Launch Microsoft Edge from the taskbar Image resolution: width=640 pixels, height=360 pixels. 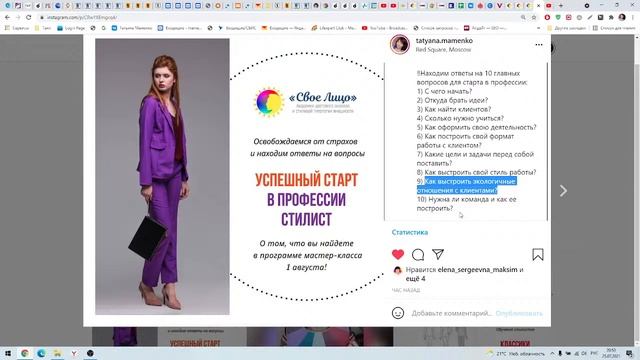coord(41,353)
